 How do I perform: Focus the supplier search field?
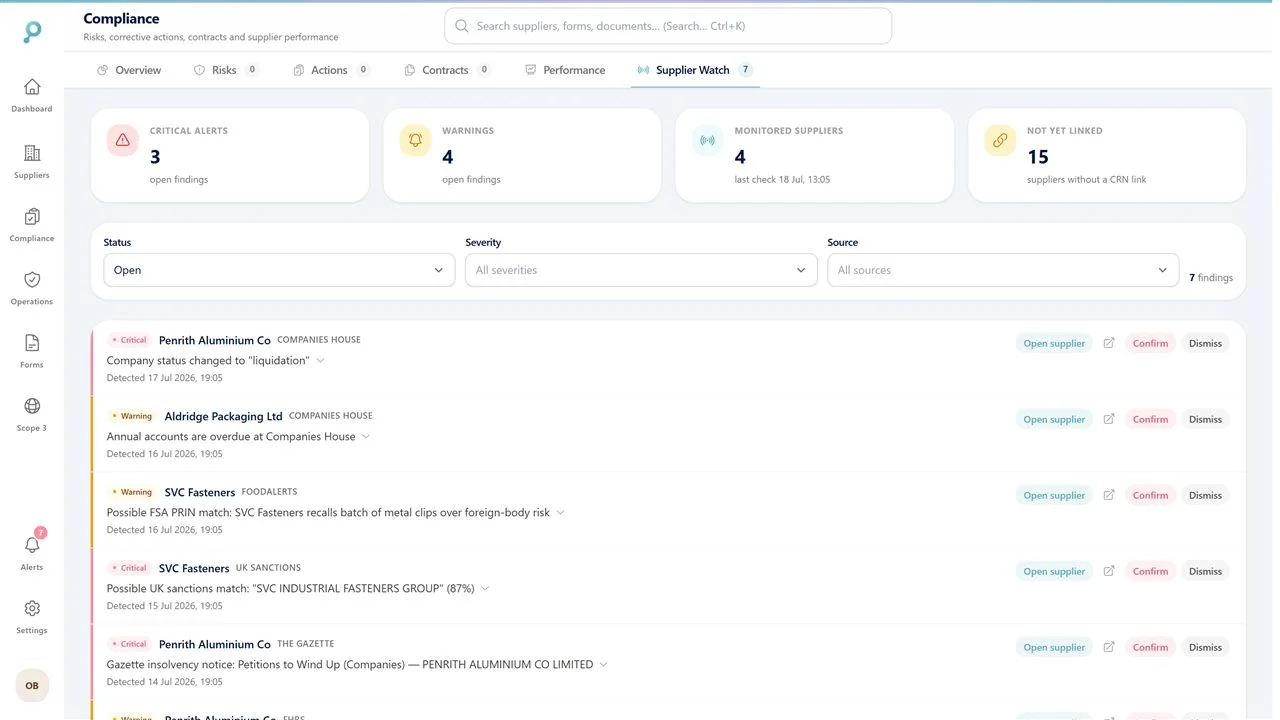(668, 26)
